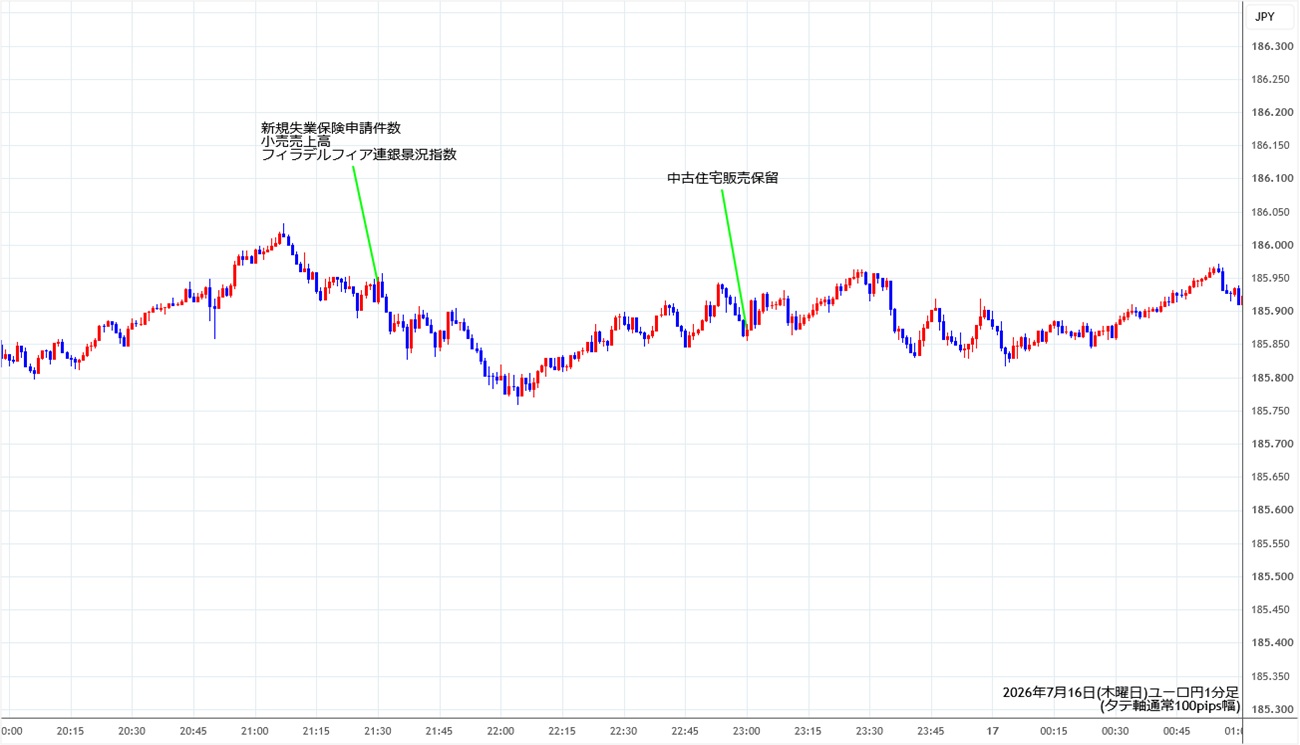This screenshot has width=1300, height=745.
Task: Select the 新規失業保険申請件数 annotation text
Action: [x=331, y=128]
